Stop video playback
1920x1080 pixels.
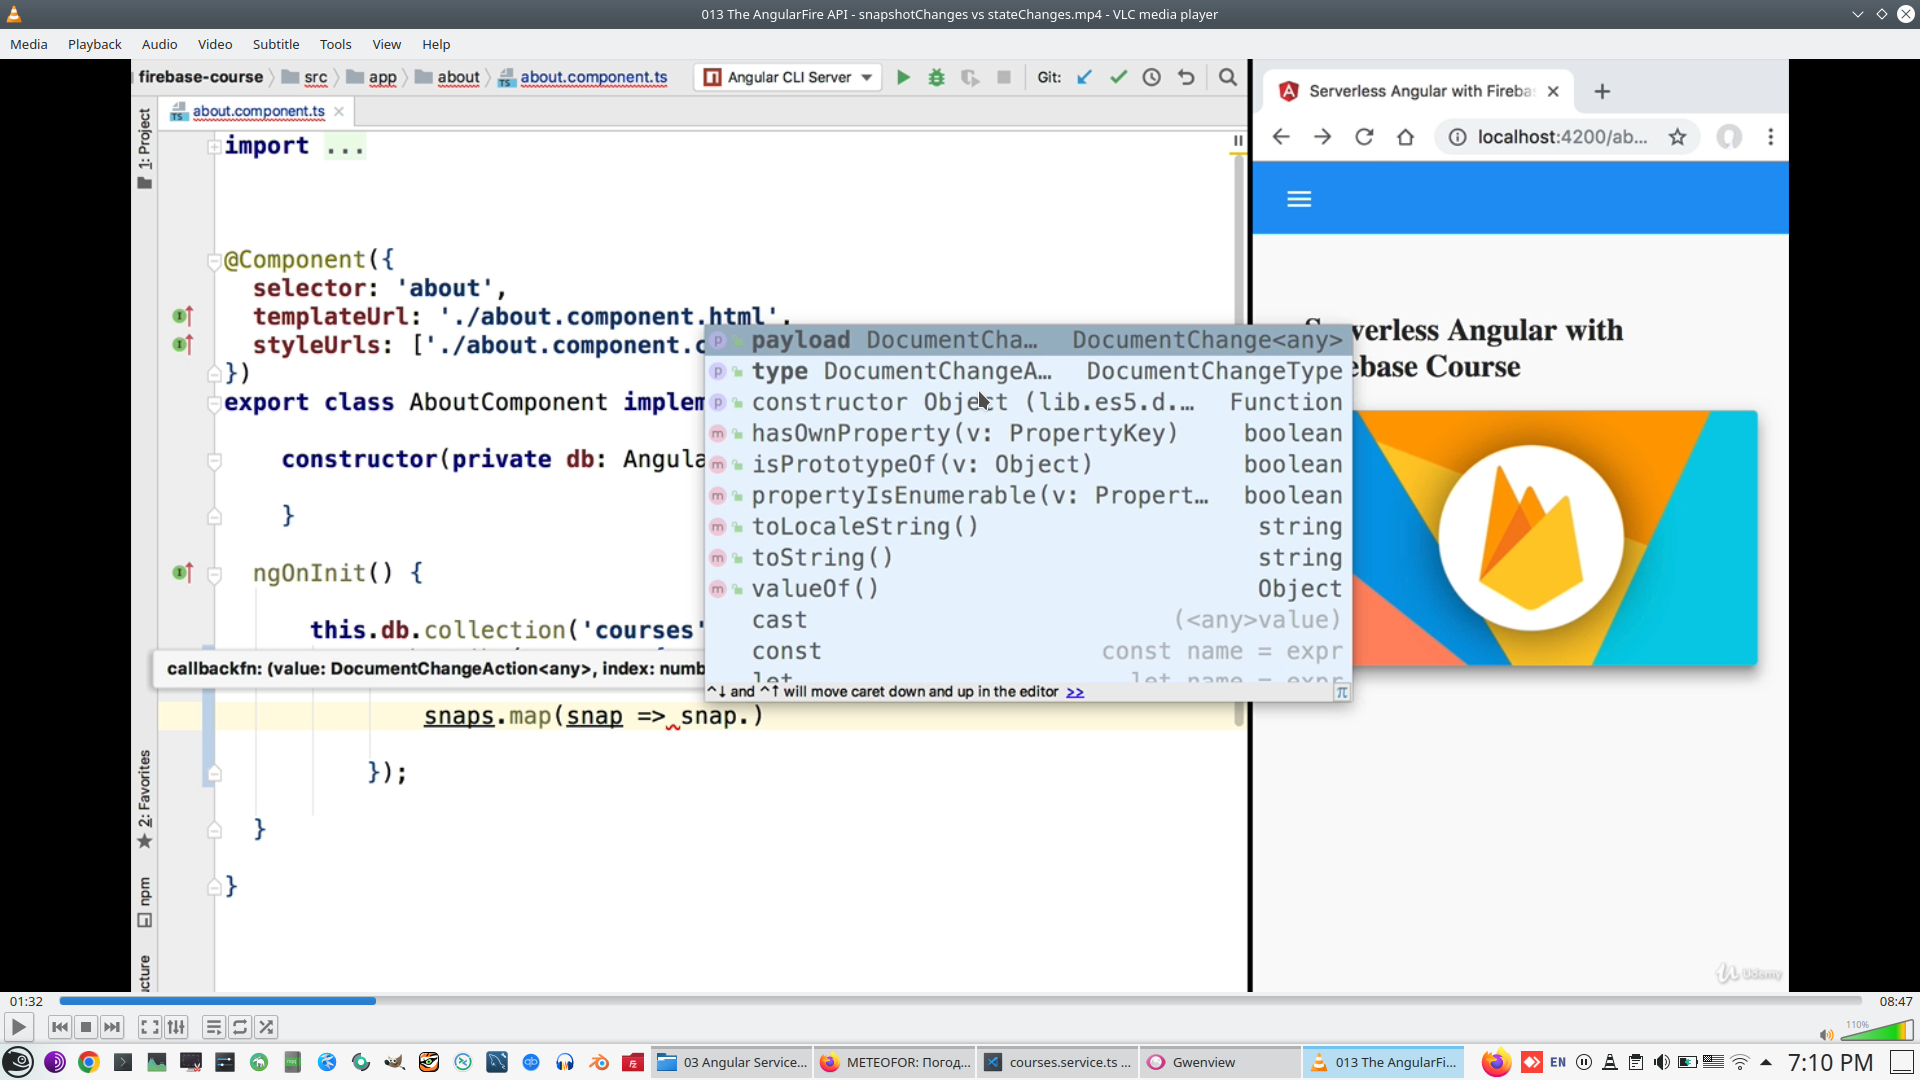(86, 1027)
